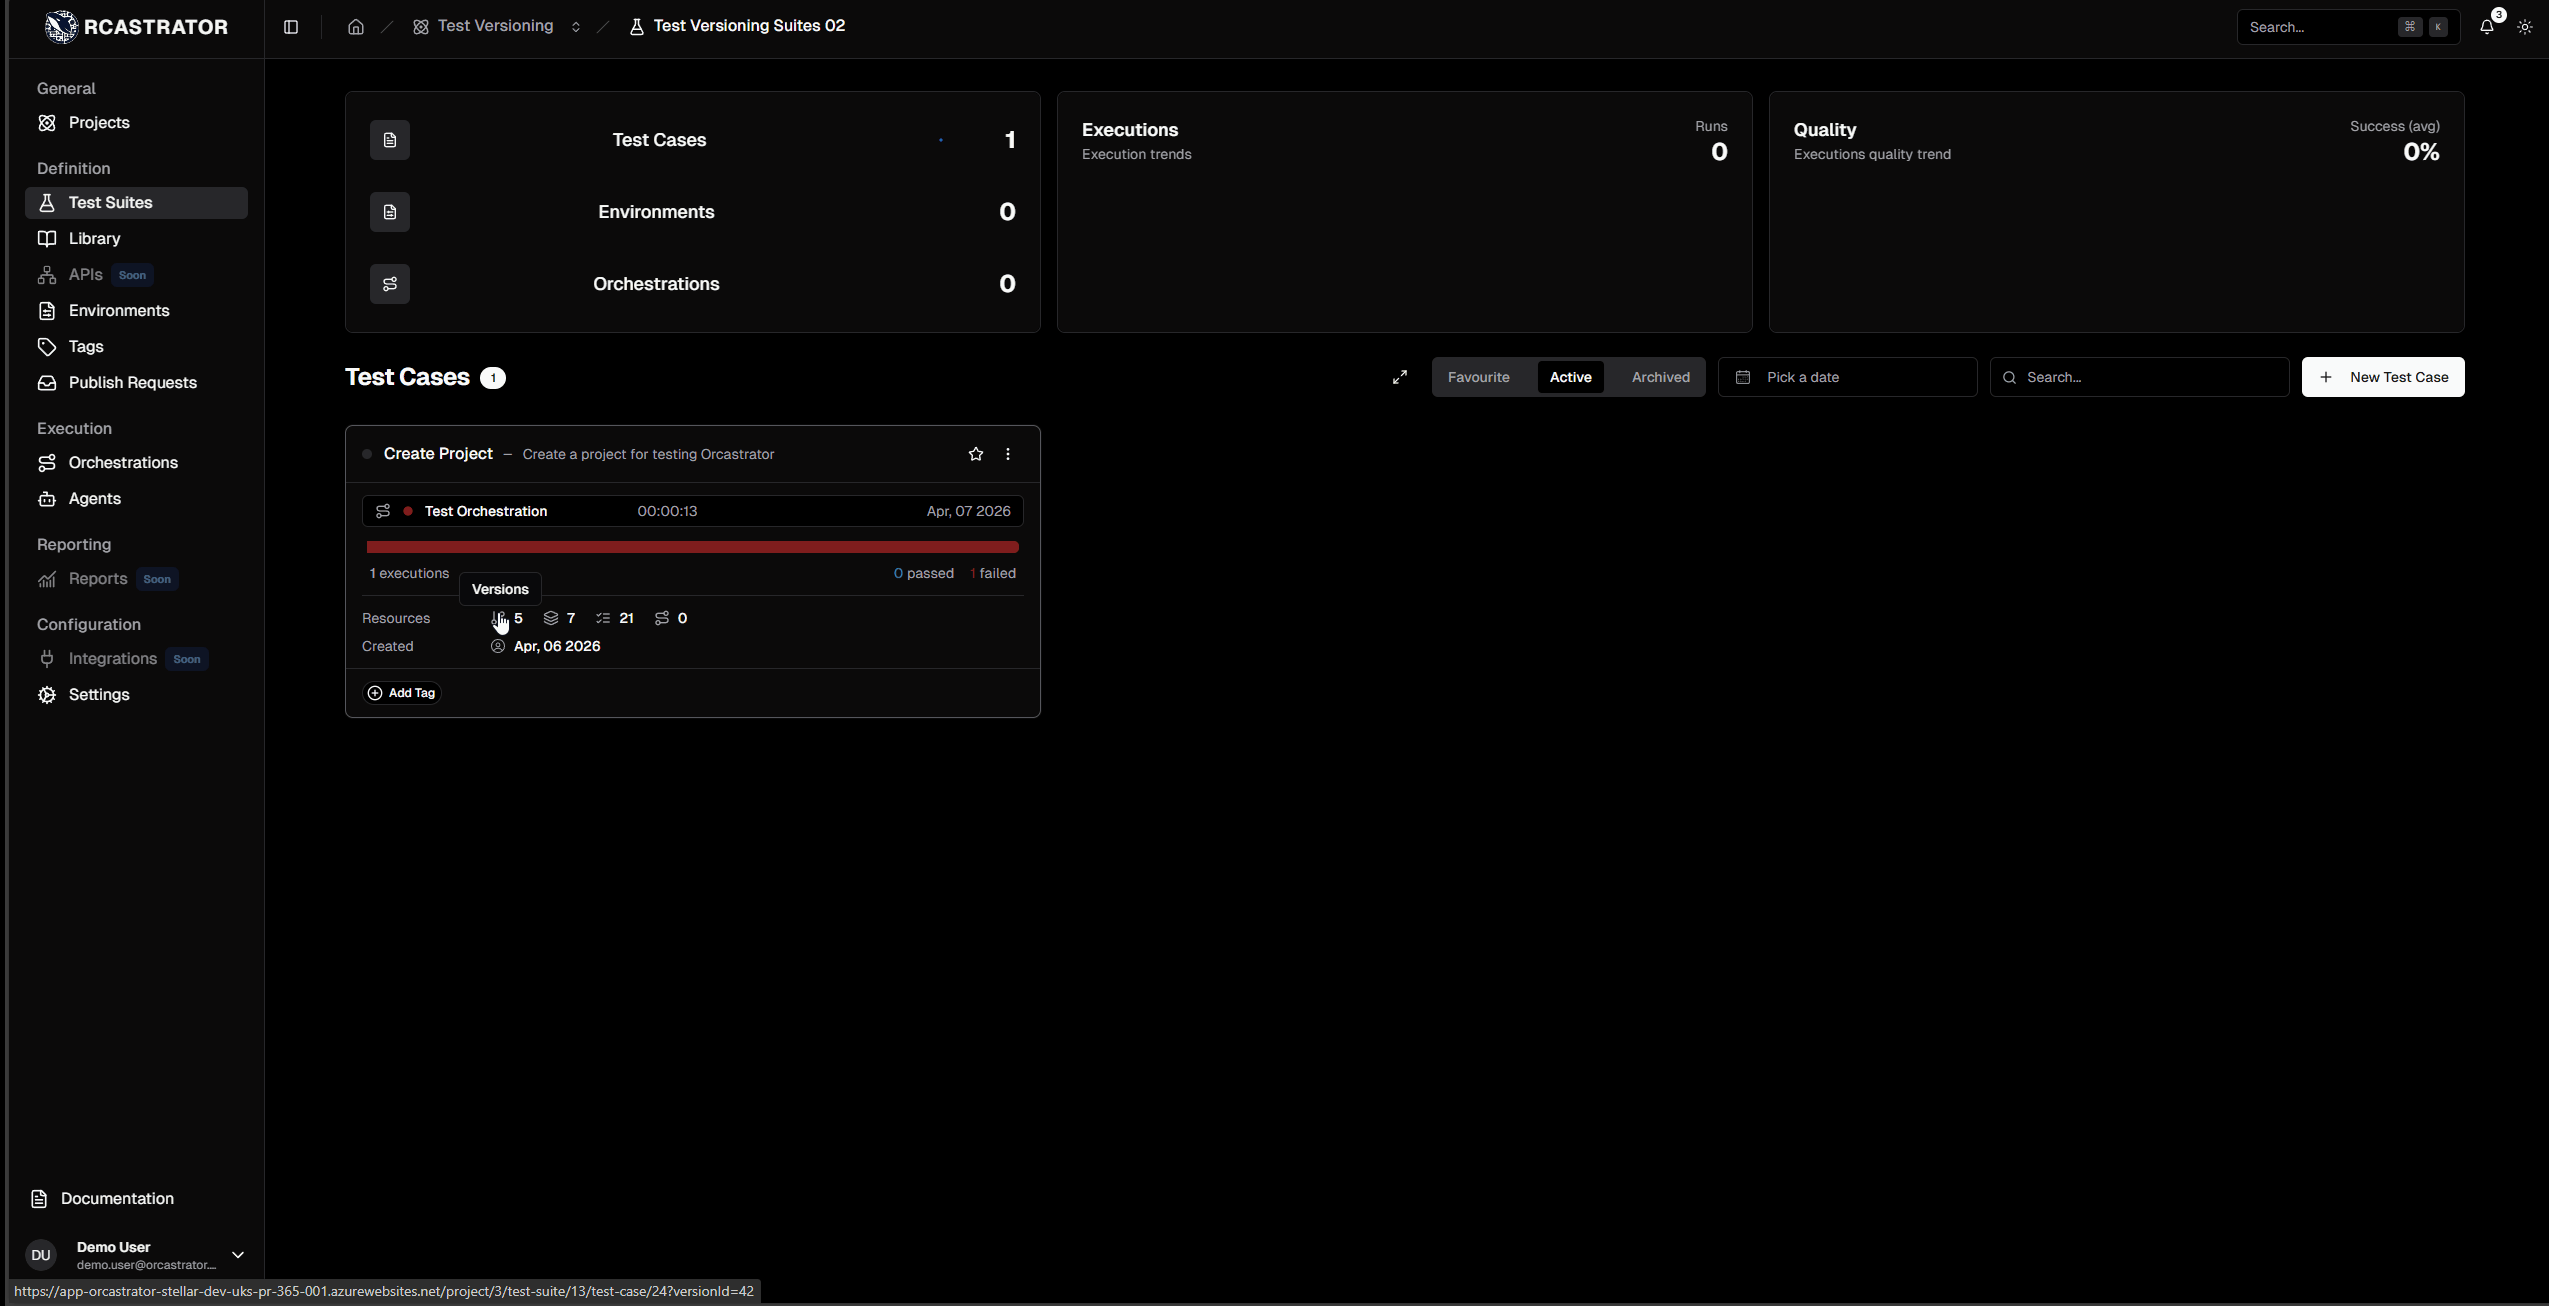The image size is (2549, 1306).
Task: Open Library in sidebar
Action: pos(136,239)
